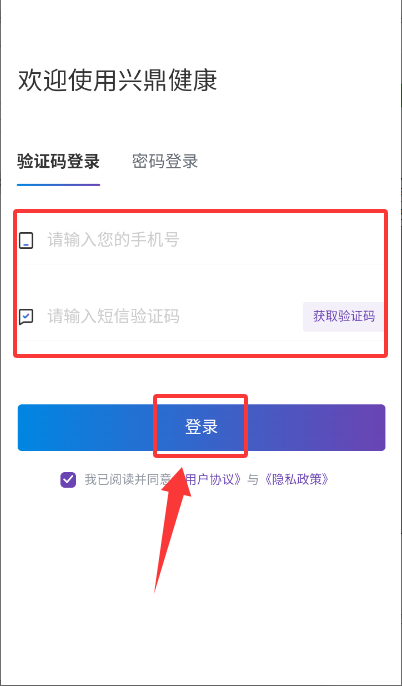
Task: Click the SMS message icon beside 请输入短信验证码
Action: [26, 316]
